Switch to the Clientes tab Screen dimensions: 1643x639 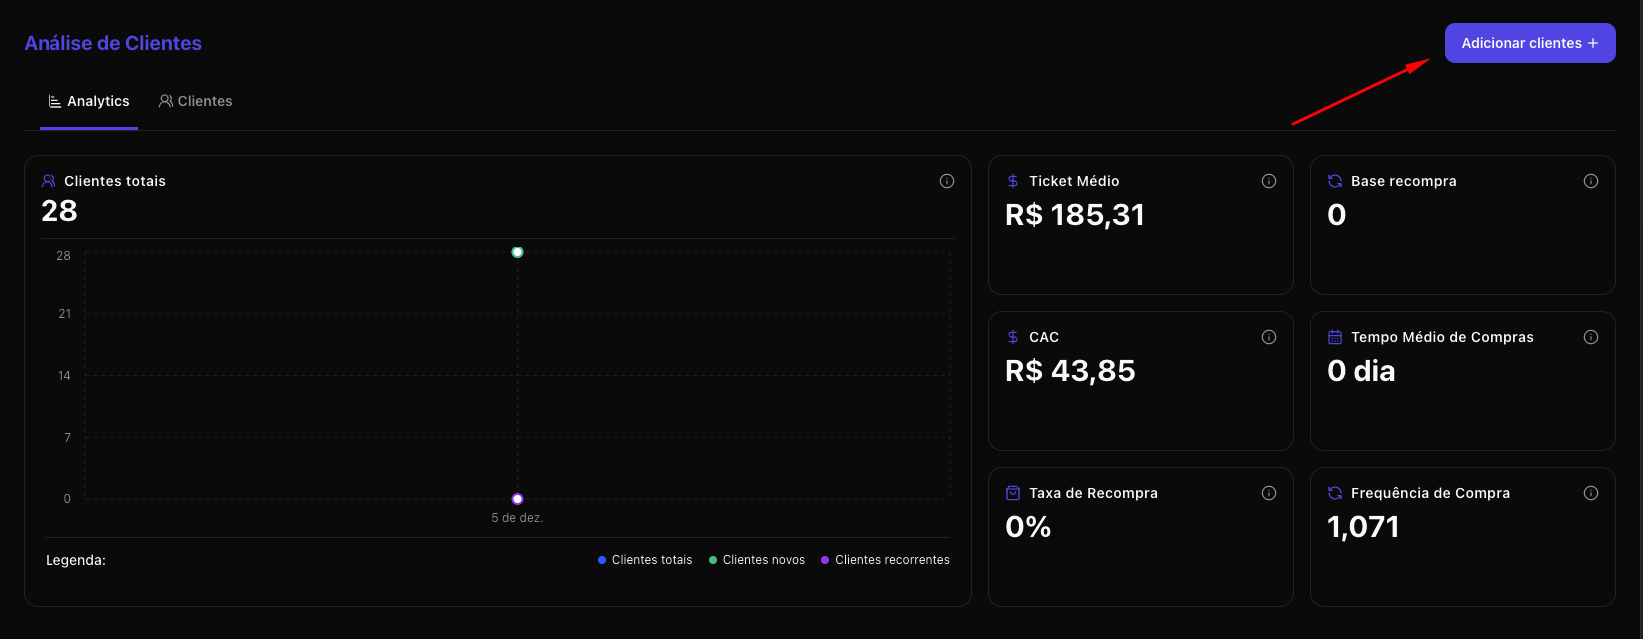pos(196,101)
